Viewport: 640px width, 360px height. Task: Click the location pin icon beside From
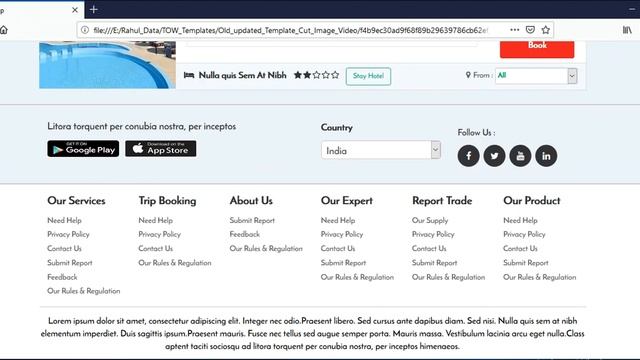468,75
